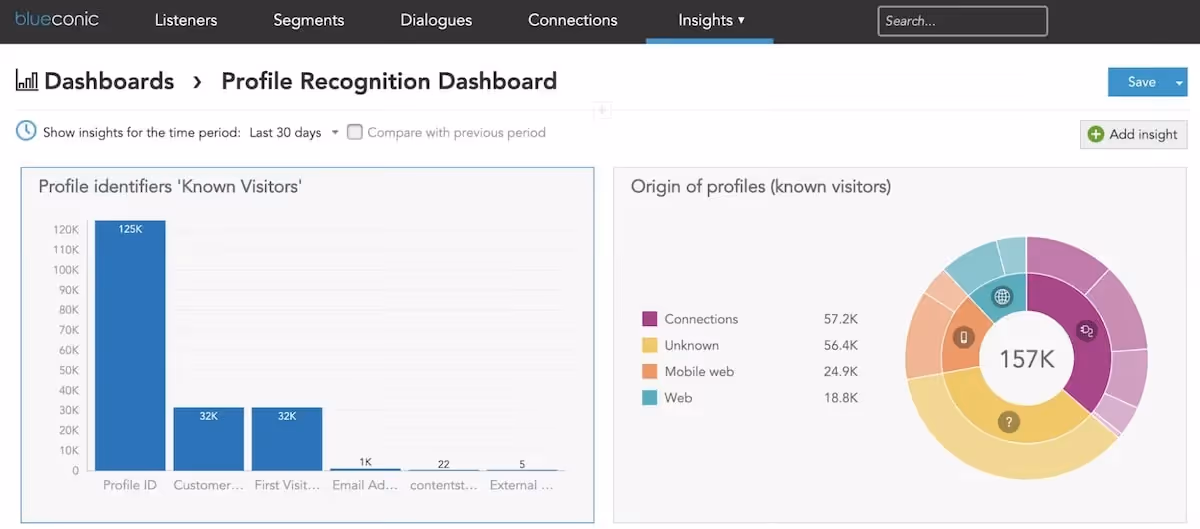The height and width of the screenshot is (529, 1200).
Task: Click the globe Web icon in donut
Action: (x=1002, y=296)
